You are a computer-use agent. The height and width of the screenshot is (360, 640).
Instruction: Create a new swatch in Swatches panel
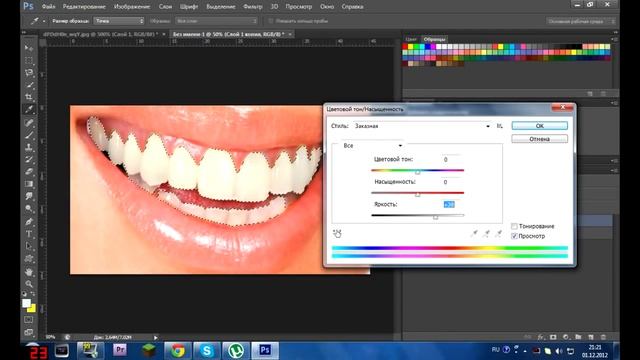590,93
